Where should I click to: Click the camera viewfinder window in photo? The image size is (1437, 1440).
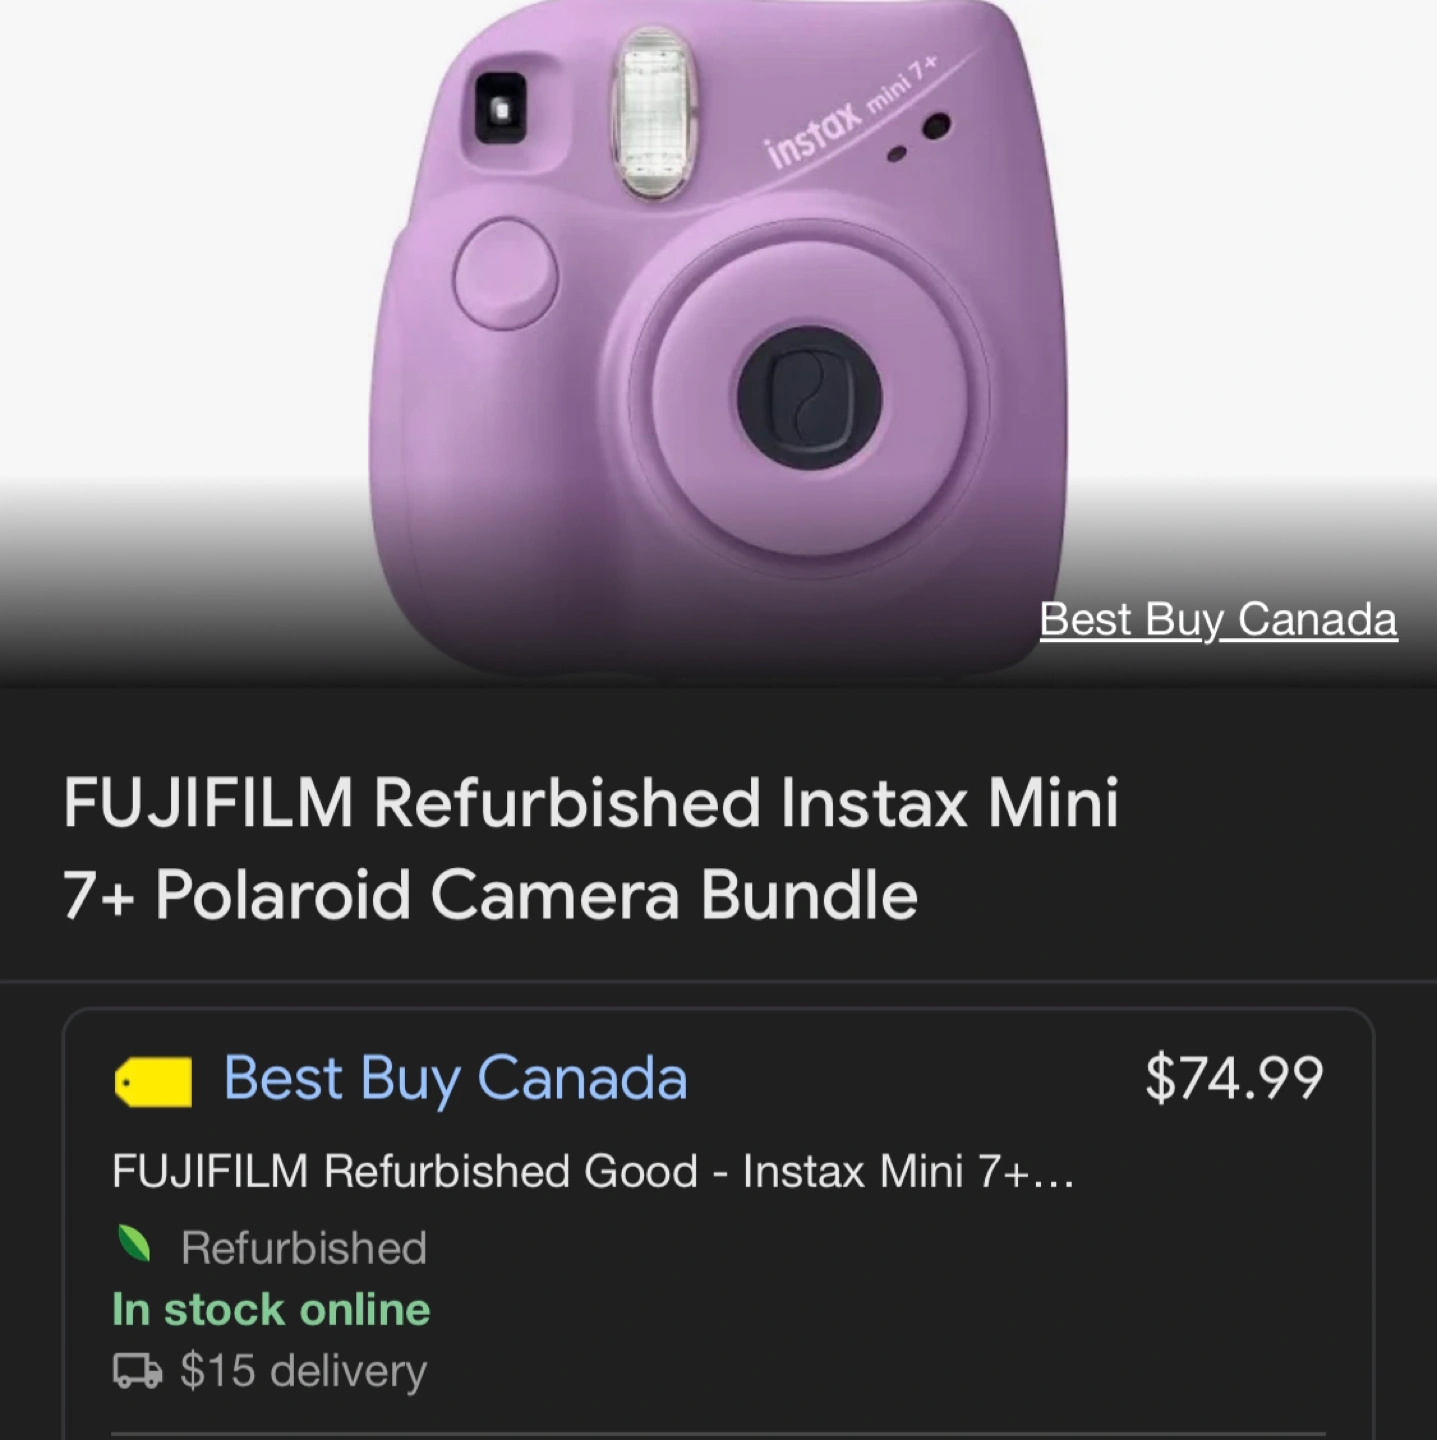coord(500,107)
